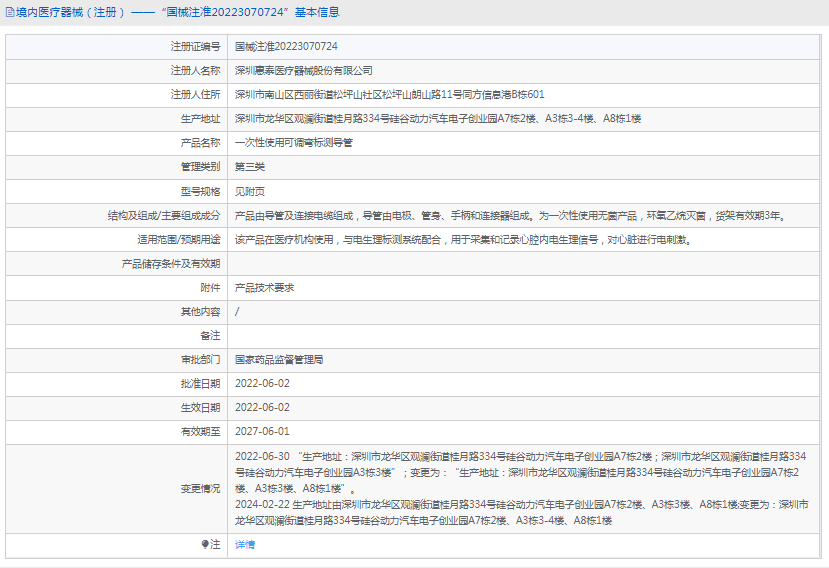Click the 其他内容 slash value

coord(237,312)
